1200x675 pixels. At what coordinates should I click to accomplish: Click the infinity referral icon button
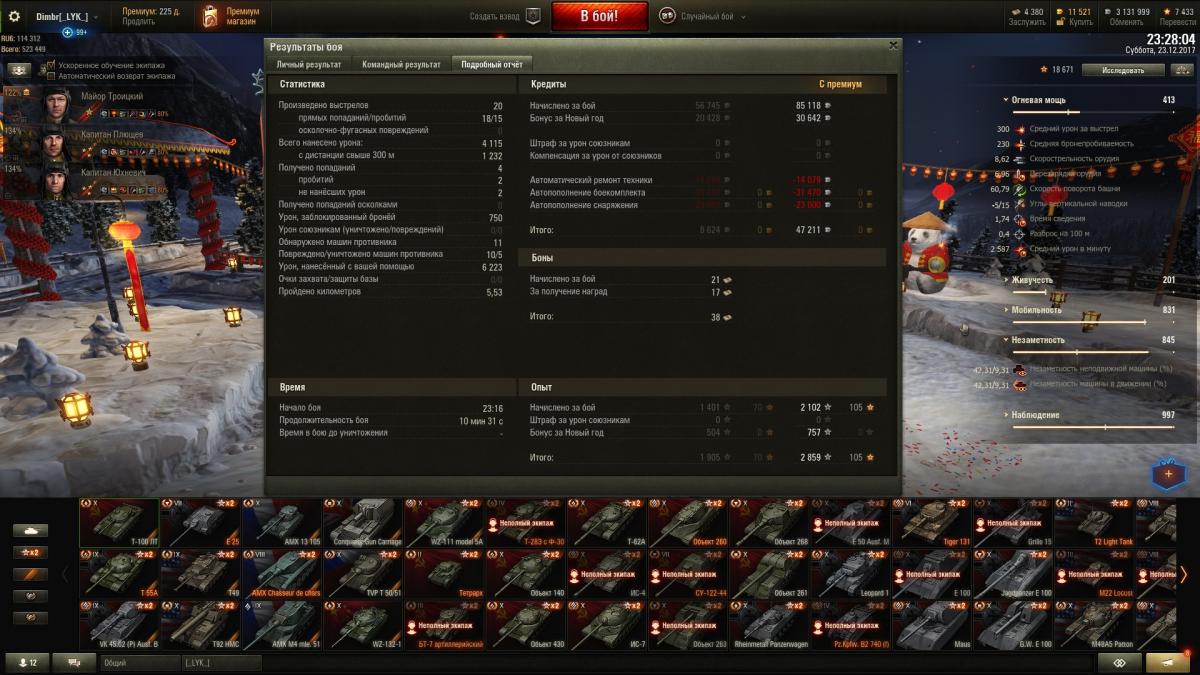[1120, 662]
